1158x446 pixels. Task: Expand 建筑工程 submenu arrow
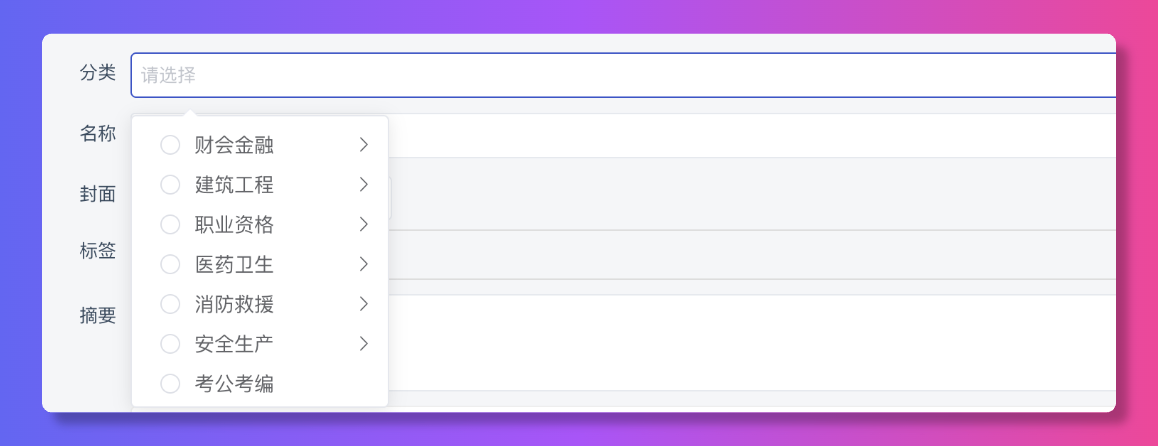(x=364, y=185)
